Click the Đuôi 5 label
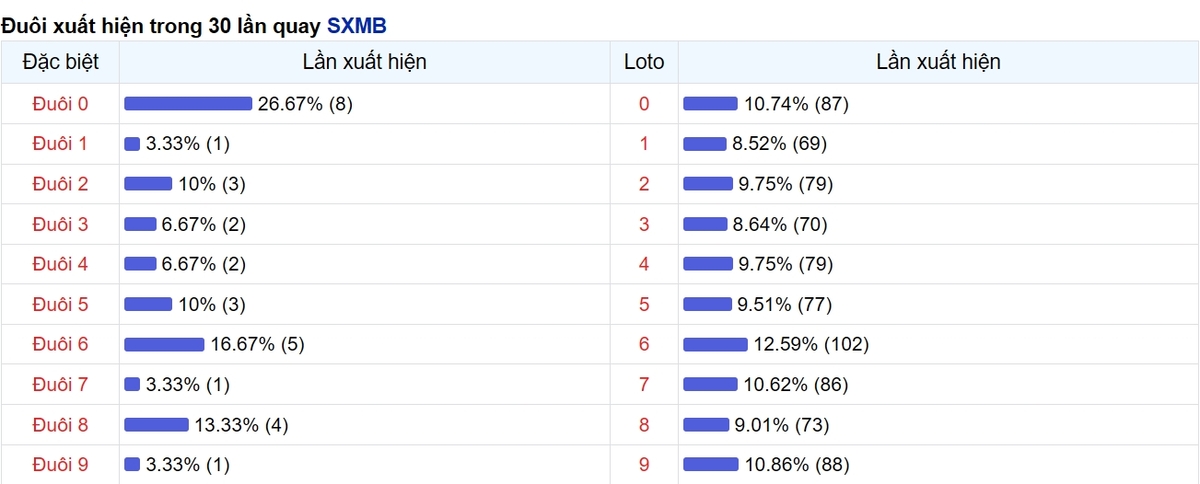Image resolution: width=1200 pixels, height=484 pixels. click(60, 304)
